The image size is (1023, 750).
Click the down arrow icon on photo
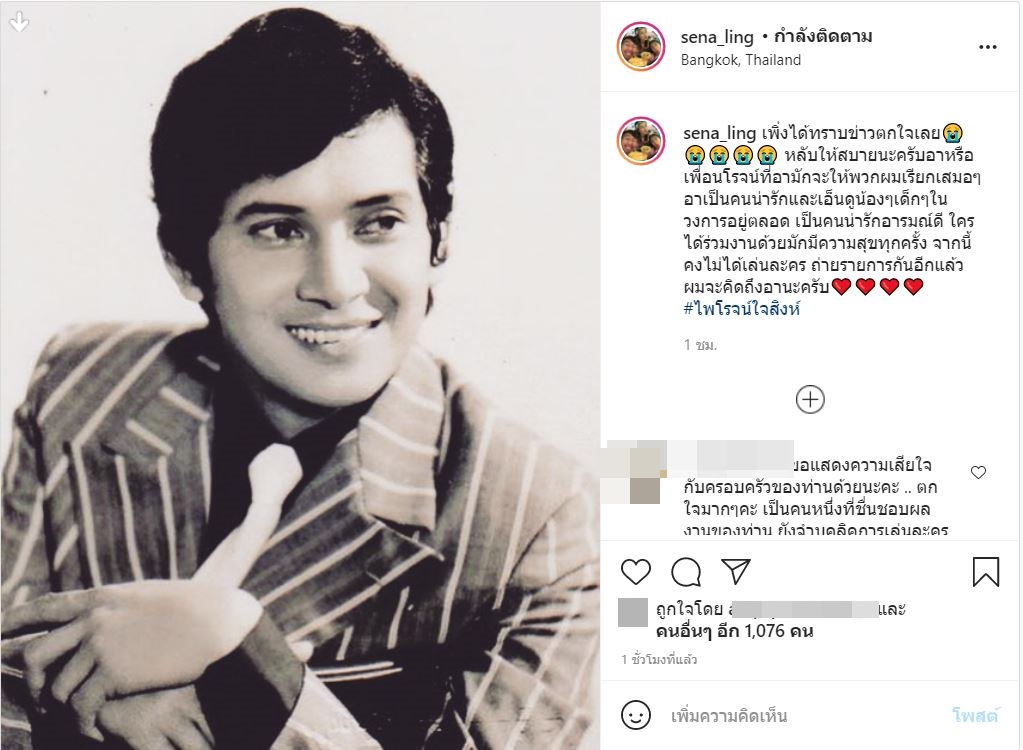point(19,21)
